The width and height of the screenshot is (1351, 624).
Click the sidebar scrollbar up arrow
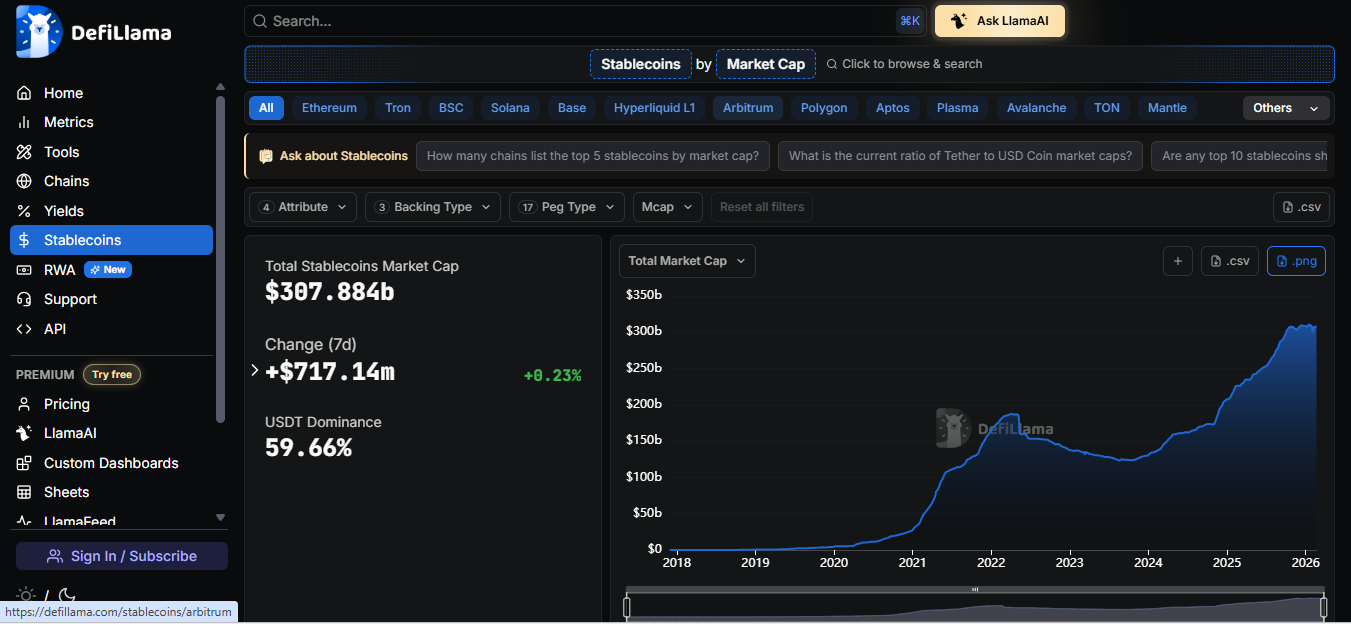click(x=221, y=87)
